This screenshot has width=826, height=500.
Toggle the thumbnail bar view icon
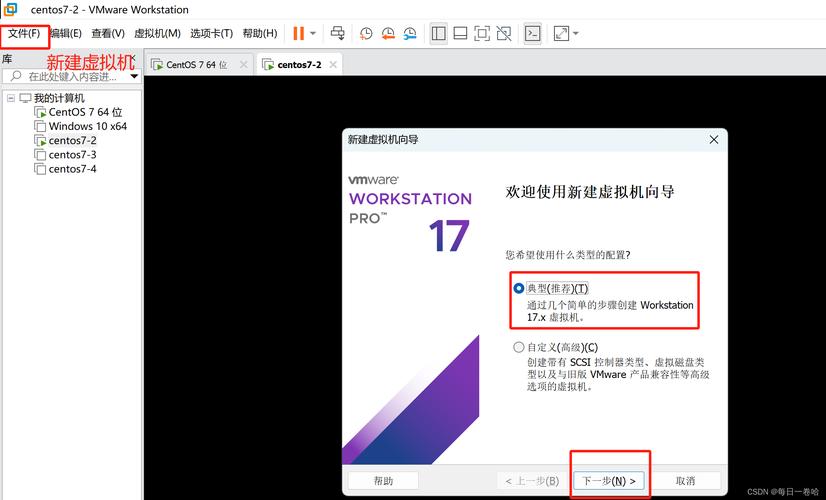(460, 34)
